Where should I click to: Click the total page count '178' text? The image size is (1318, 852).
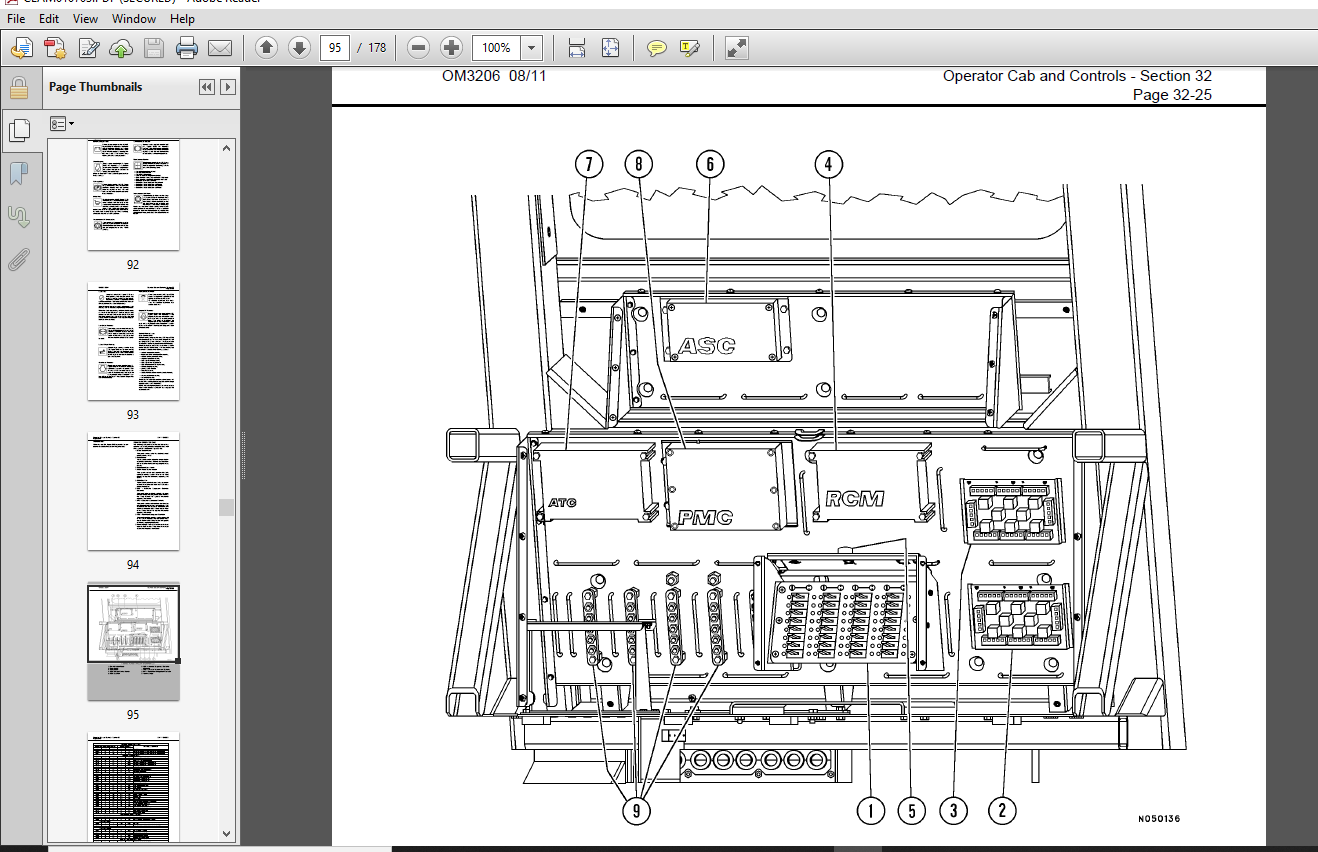click(x=377, y=47)
